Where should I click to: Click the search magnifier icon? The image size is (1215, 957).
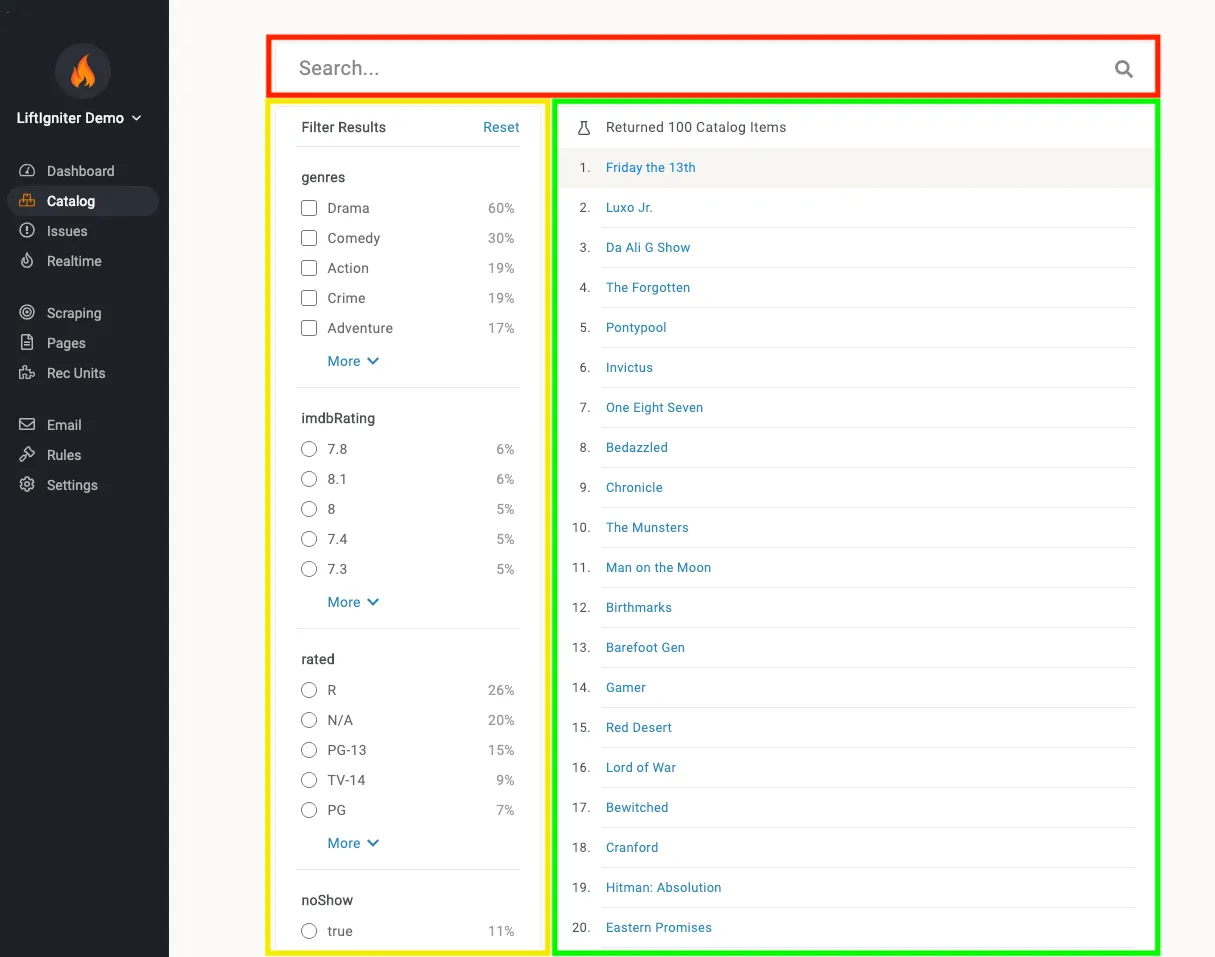1124,69
